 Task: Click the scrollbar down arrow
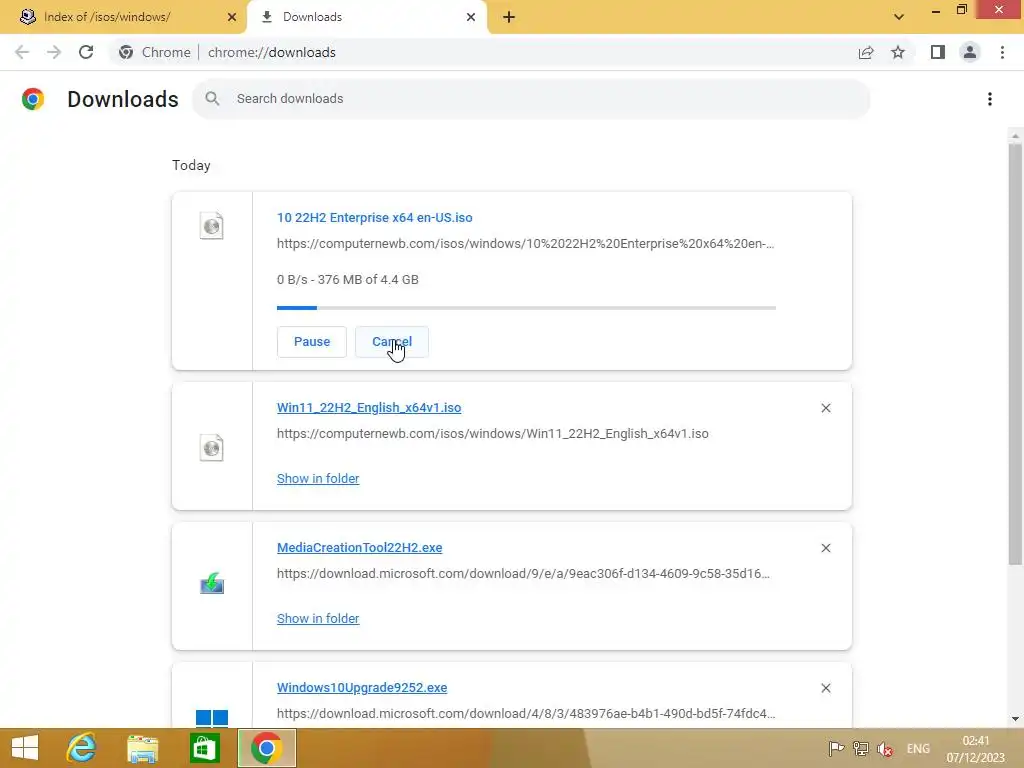pos(1015,719)
